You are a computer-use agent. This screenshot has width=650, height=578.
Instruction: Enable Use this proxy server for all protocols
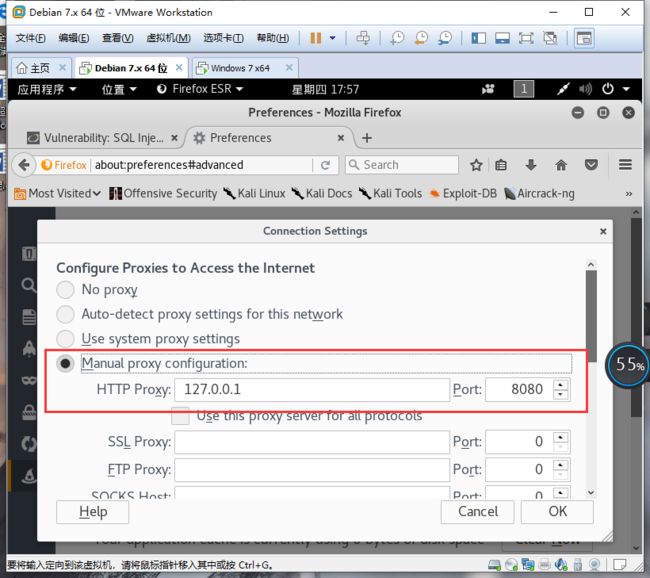tap(180, 416)
